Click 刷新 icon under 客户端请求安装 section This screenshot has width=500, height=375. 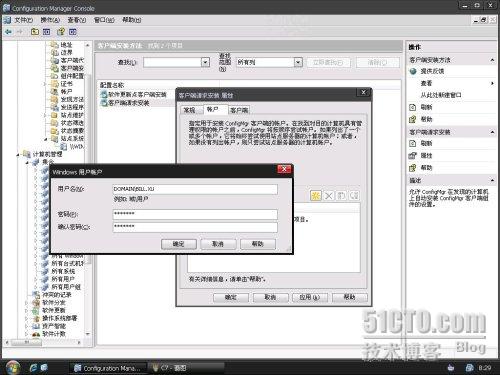413,144
